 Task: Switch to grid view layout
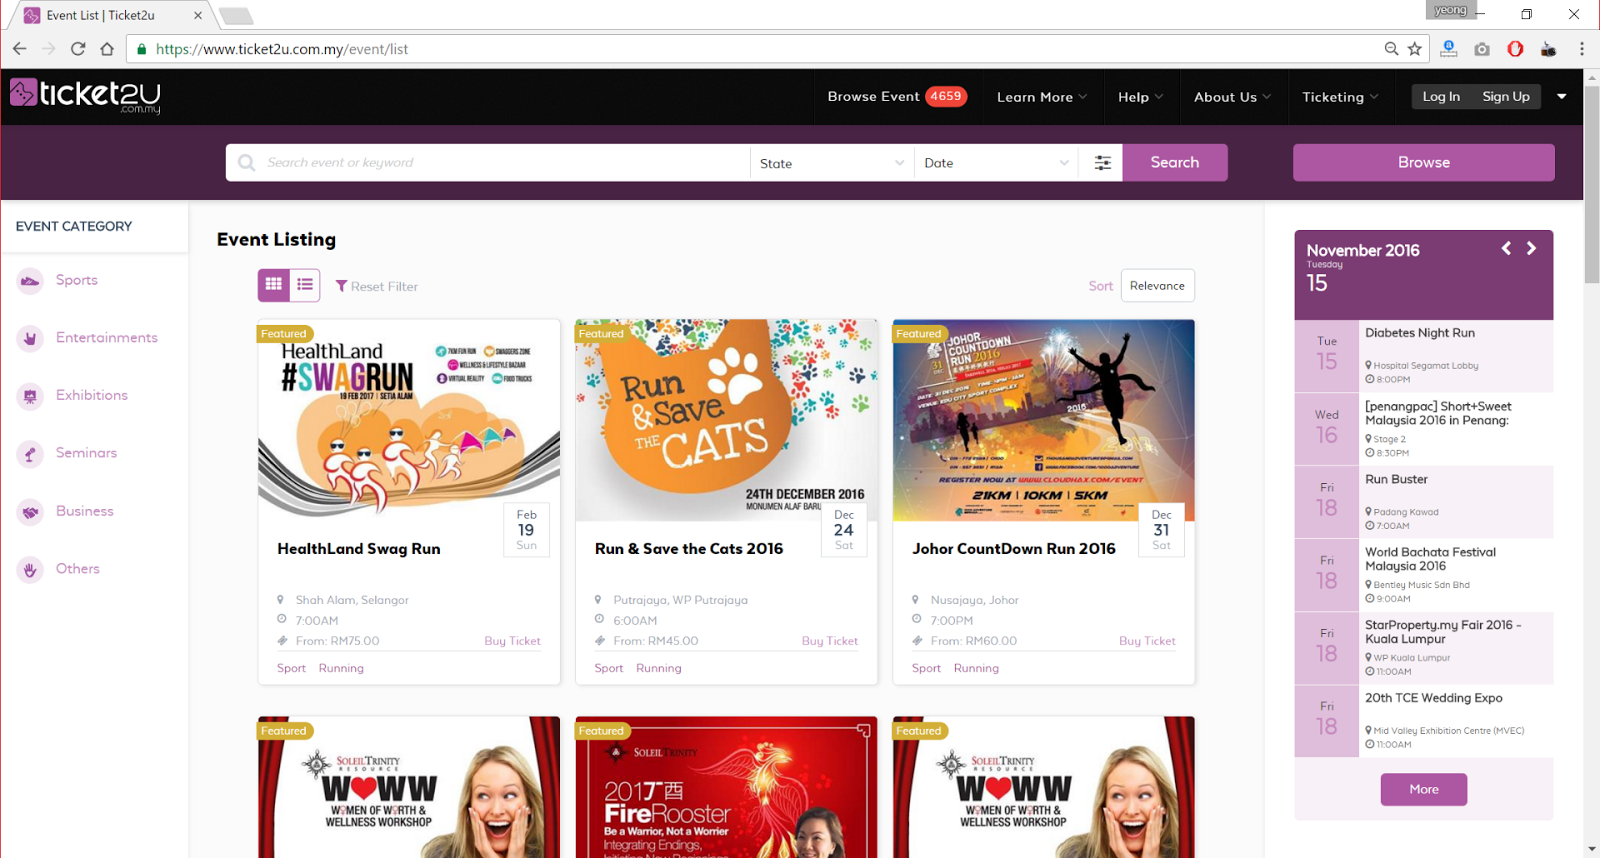pos(274,285)
